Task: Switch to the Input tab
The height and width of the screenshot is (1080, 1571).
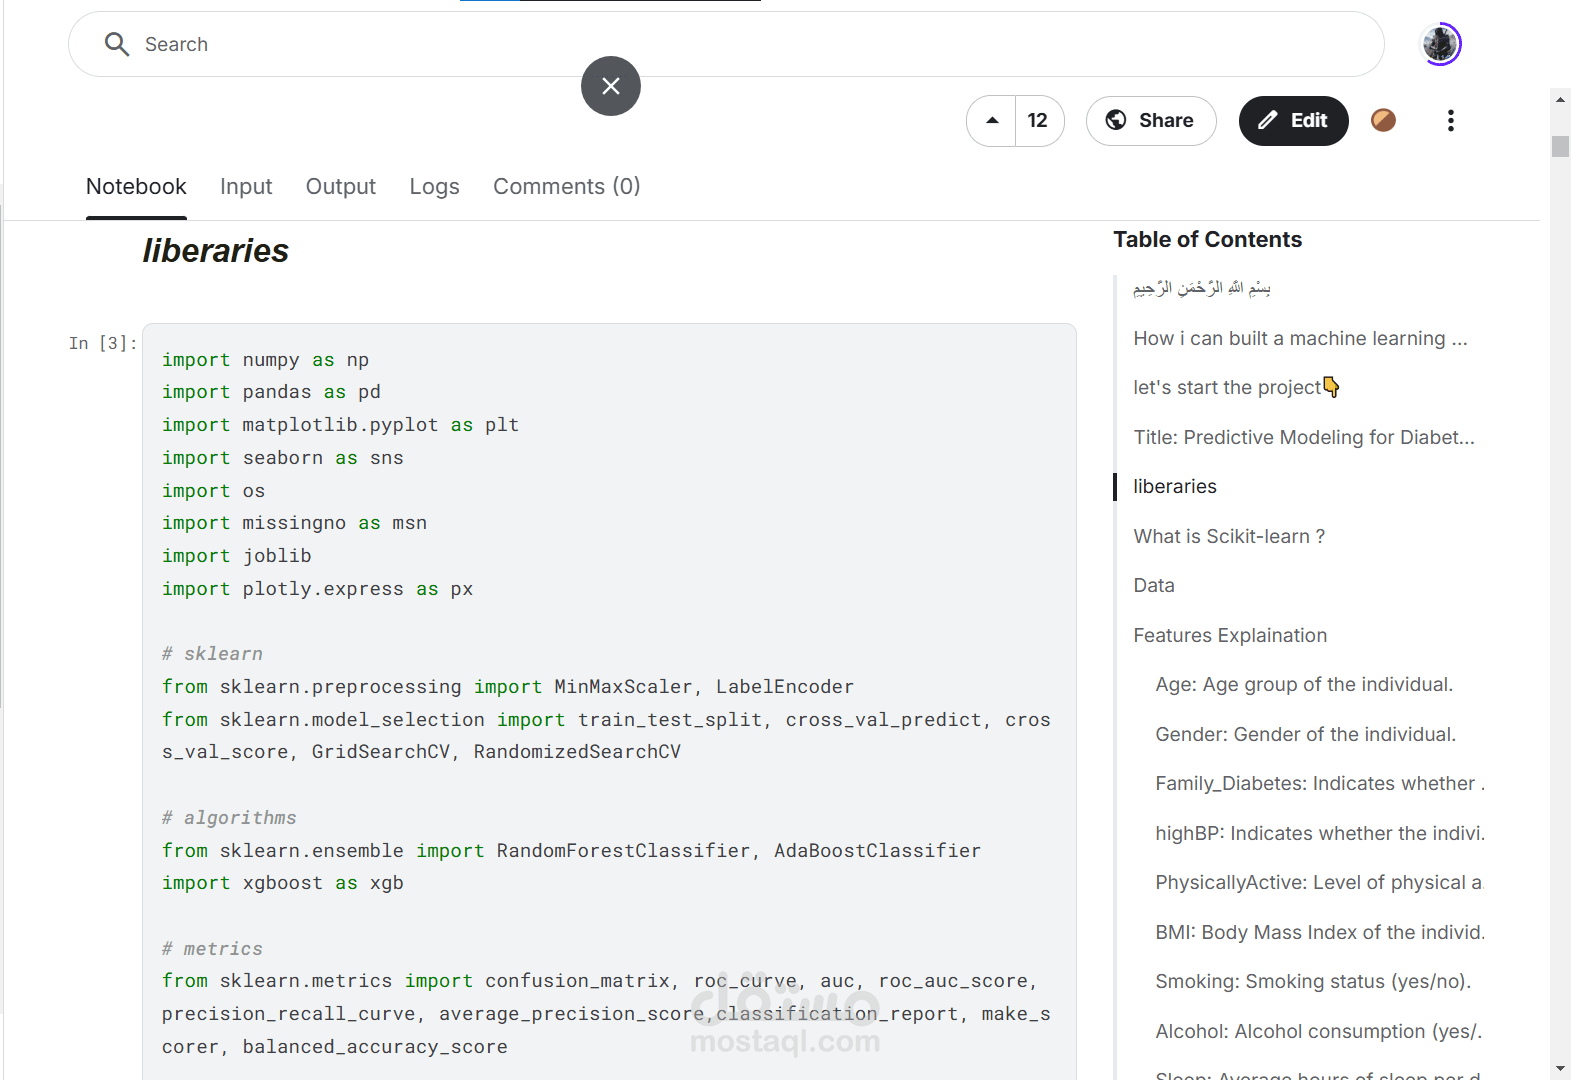Action: click(246, 187)
